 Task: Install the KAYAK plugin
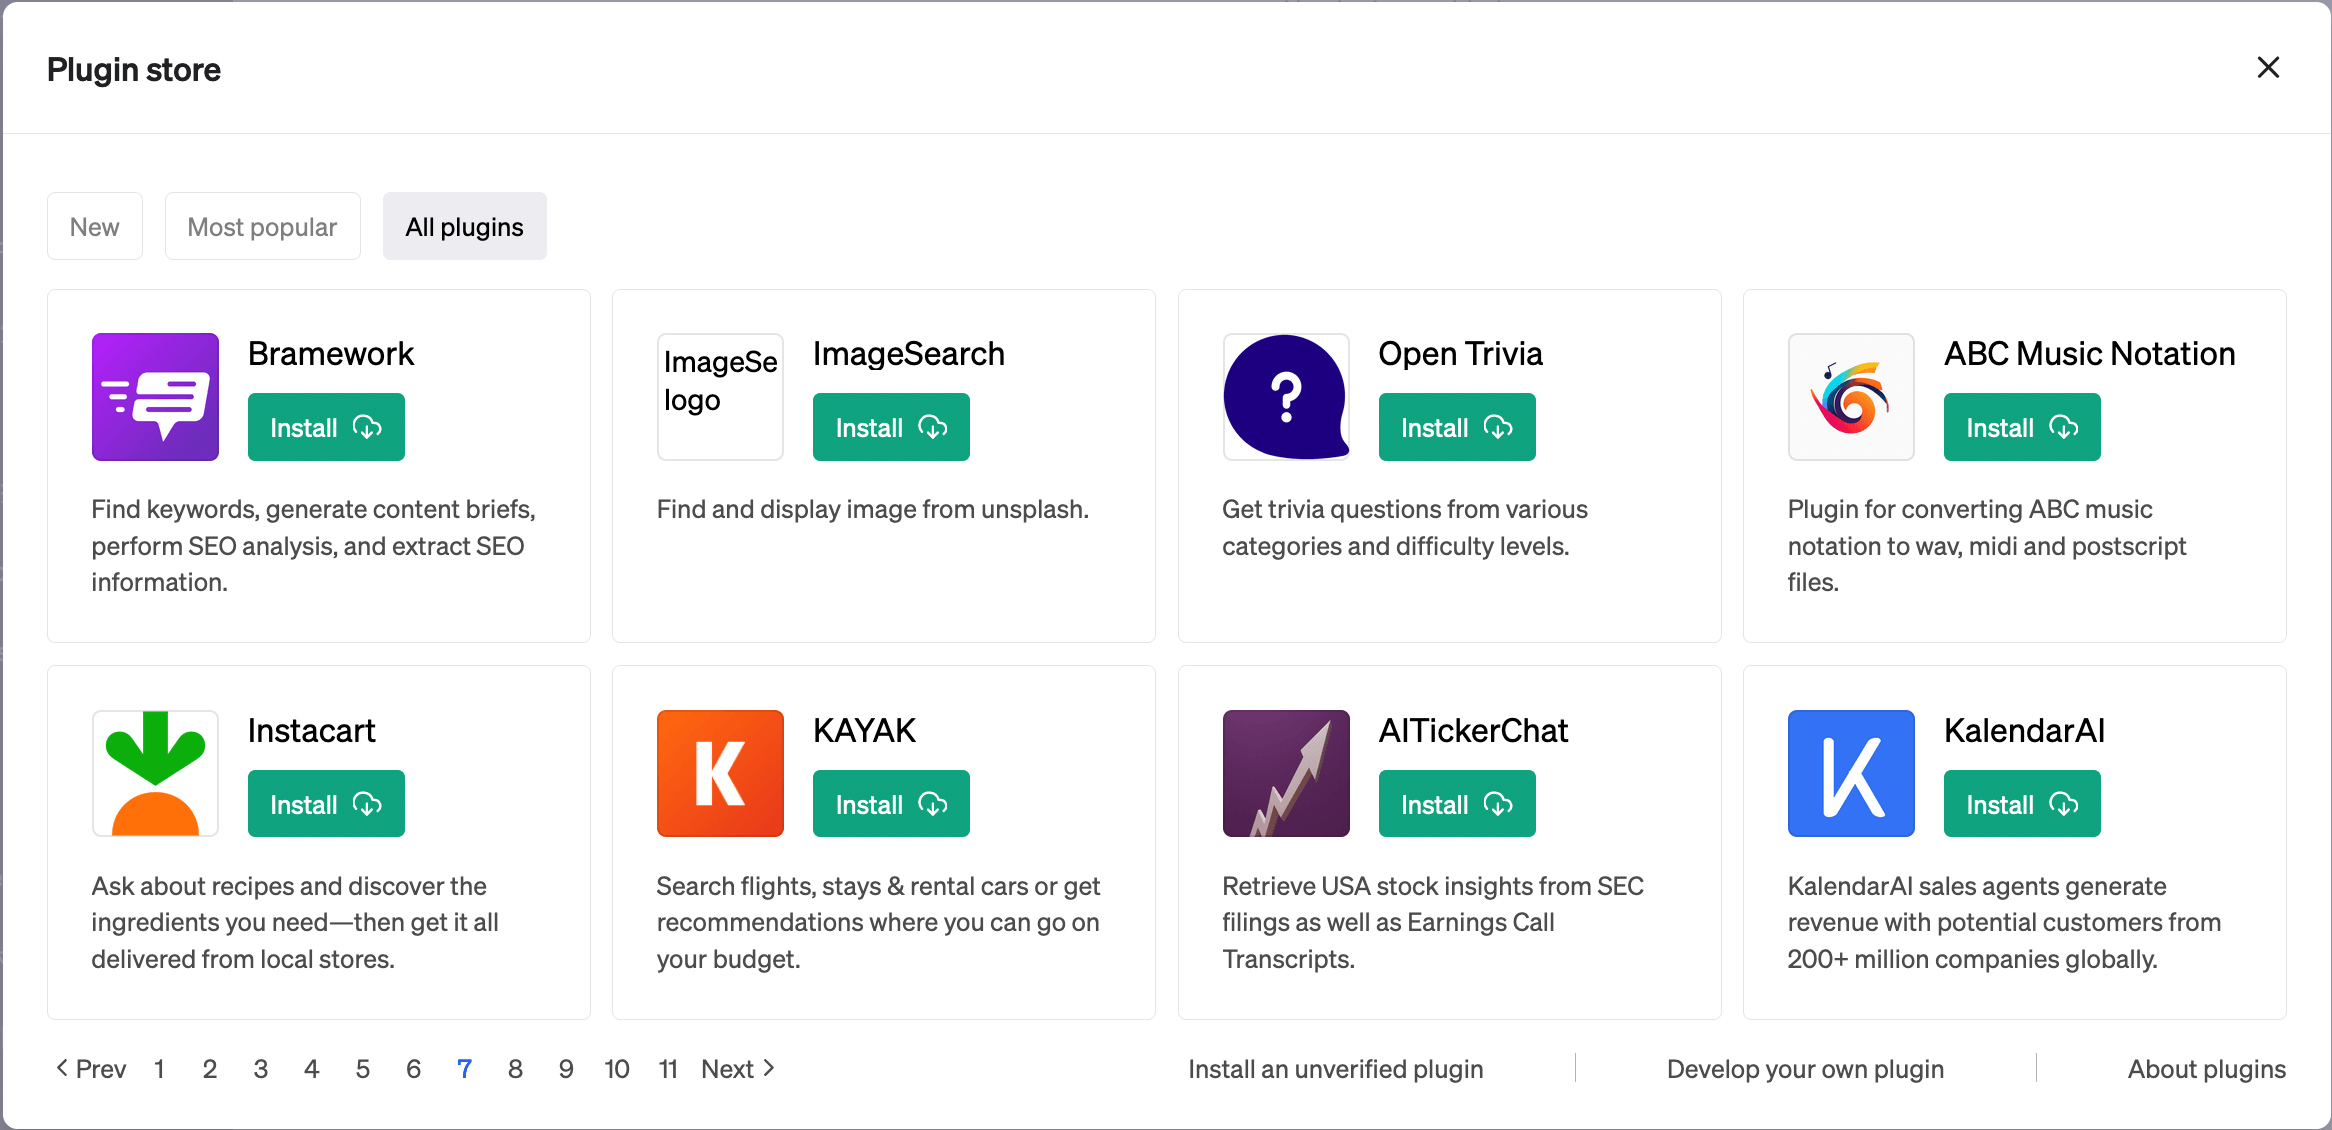click(x=889, y=803)
